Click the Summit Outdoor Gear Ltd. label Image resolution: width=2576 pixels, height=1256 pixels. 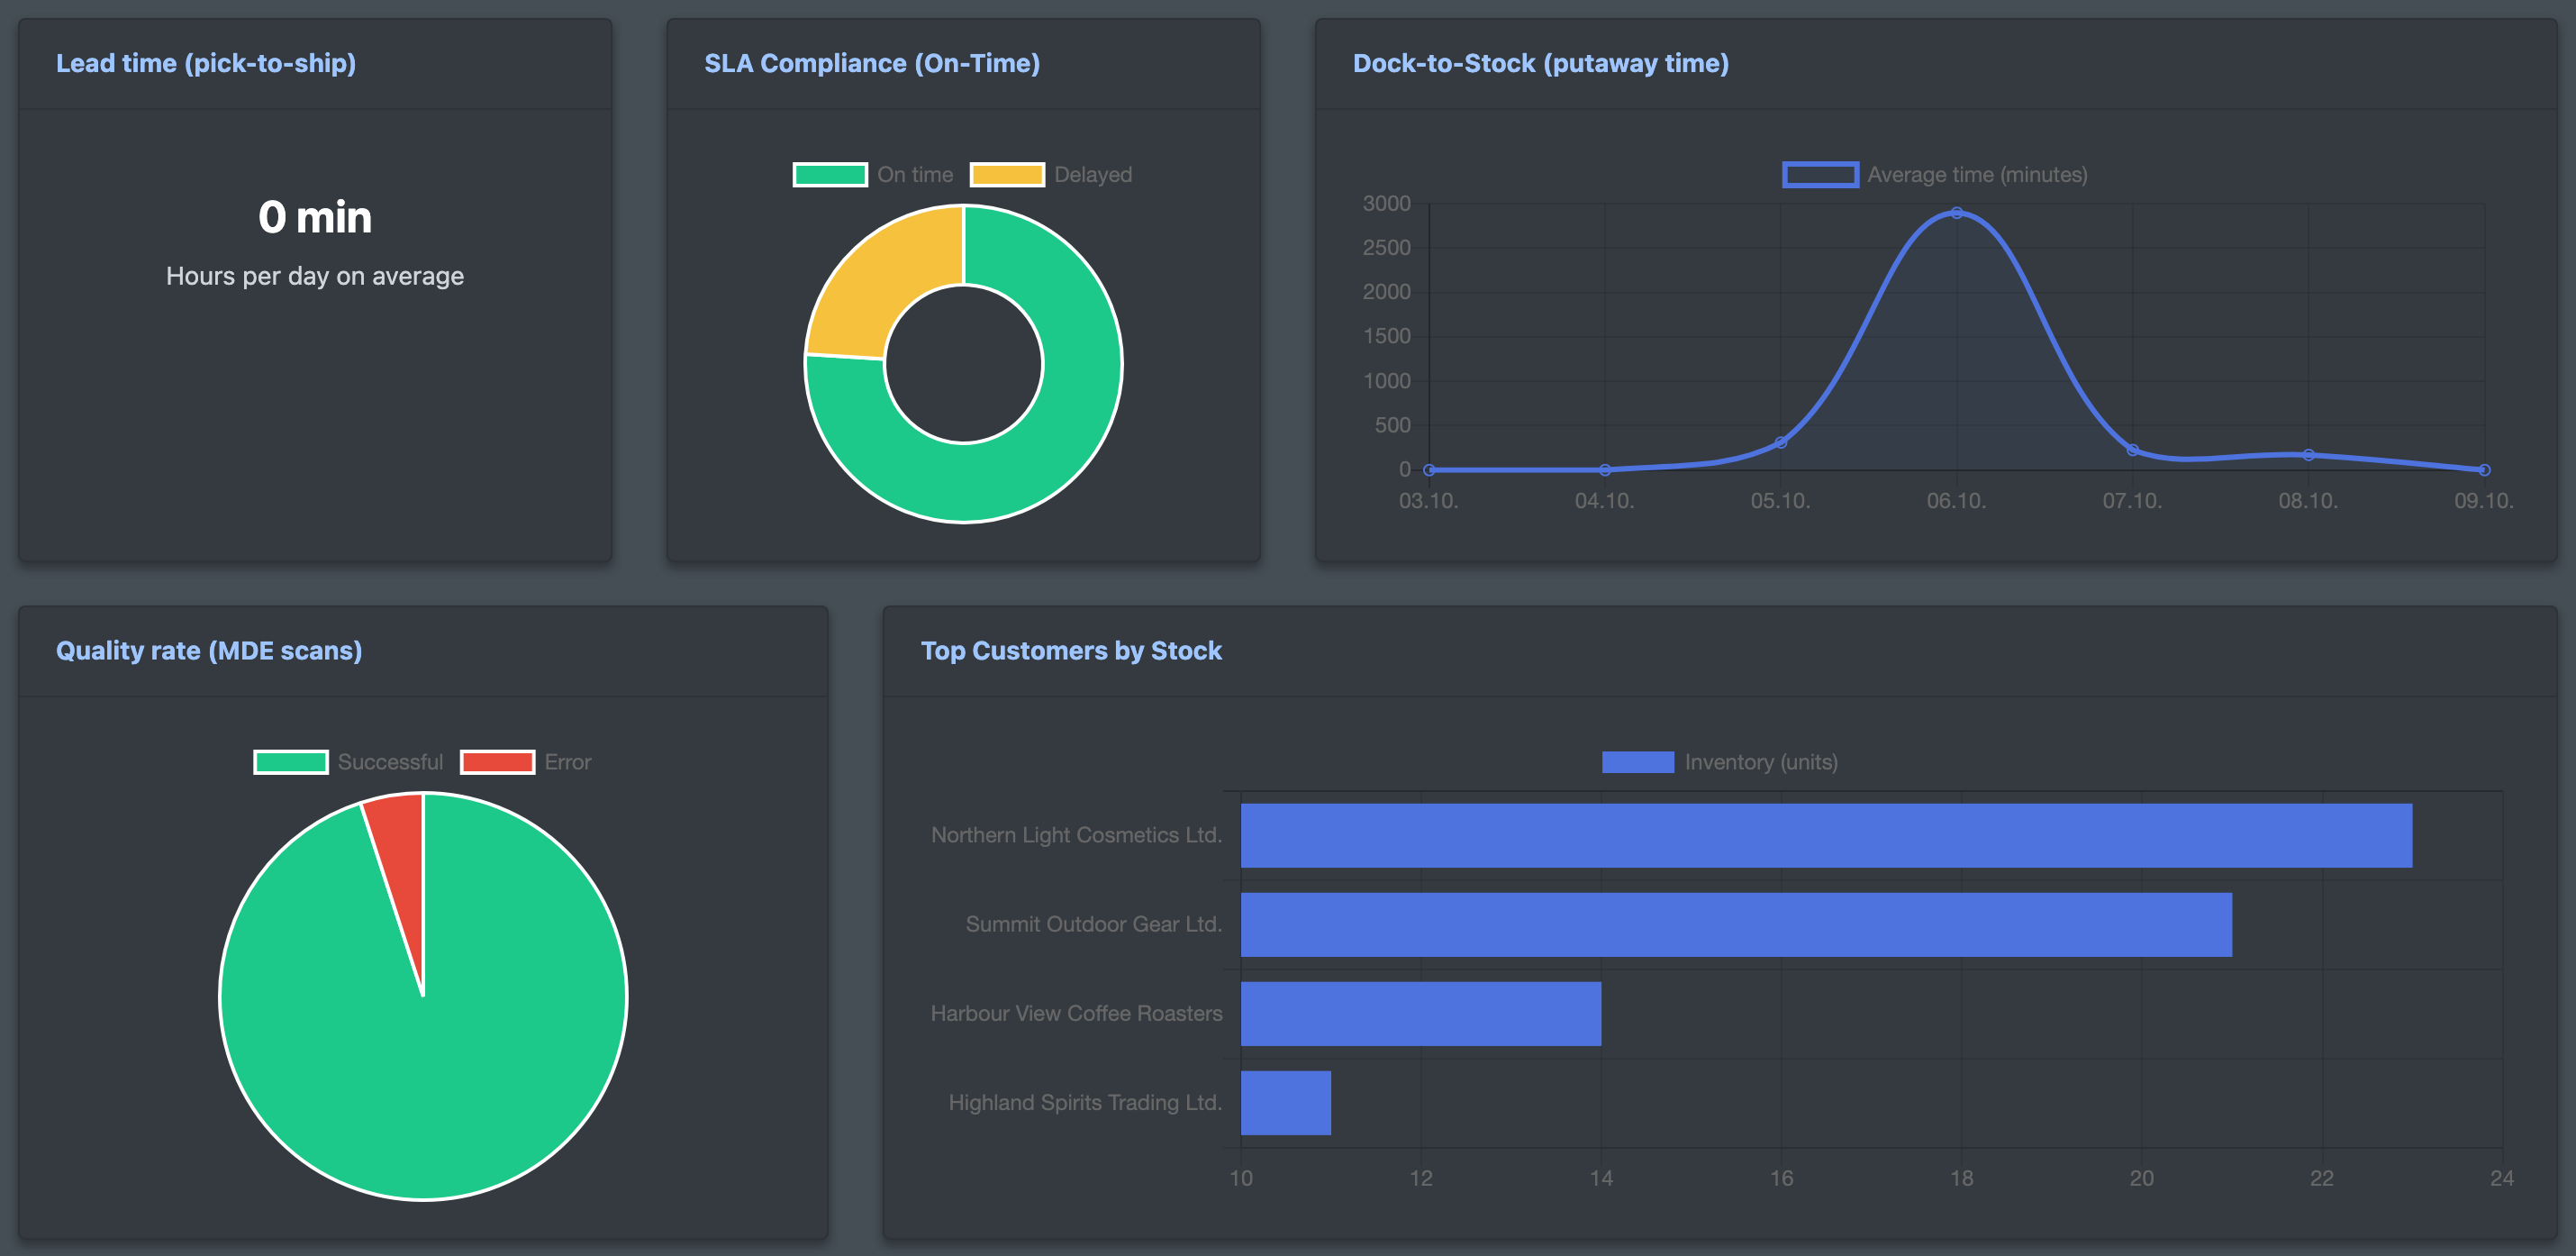pyautogui.click(x=1094, y=924)
